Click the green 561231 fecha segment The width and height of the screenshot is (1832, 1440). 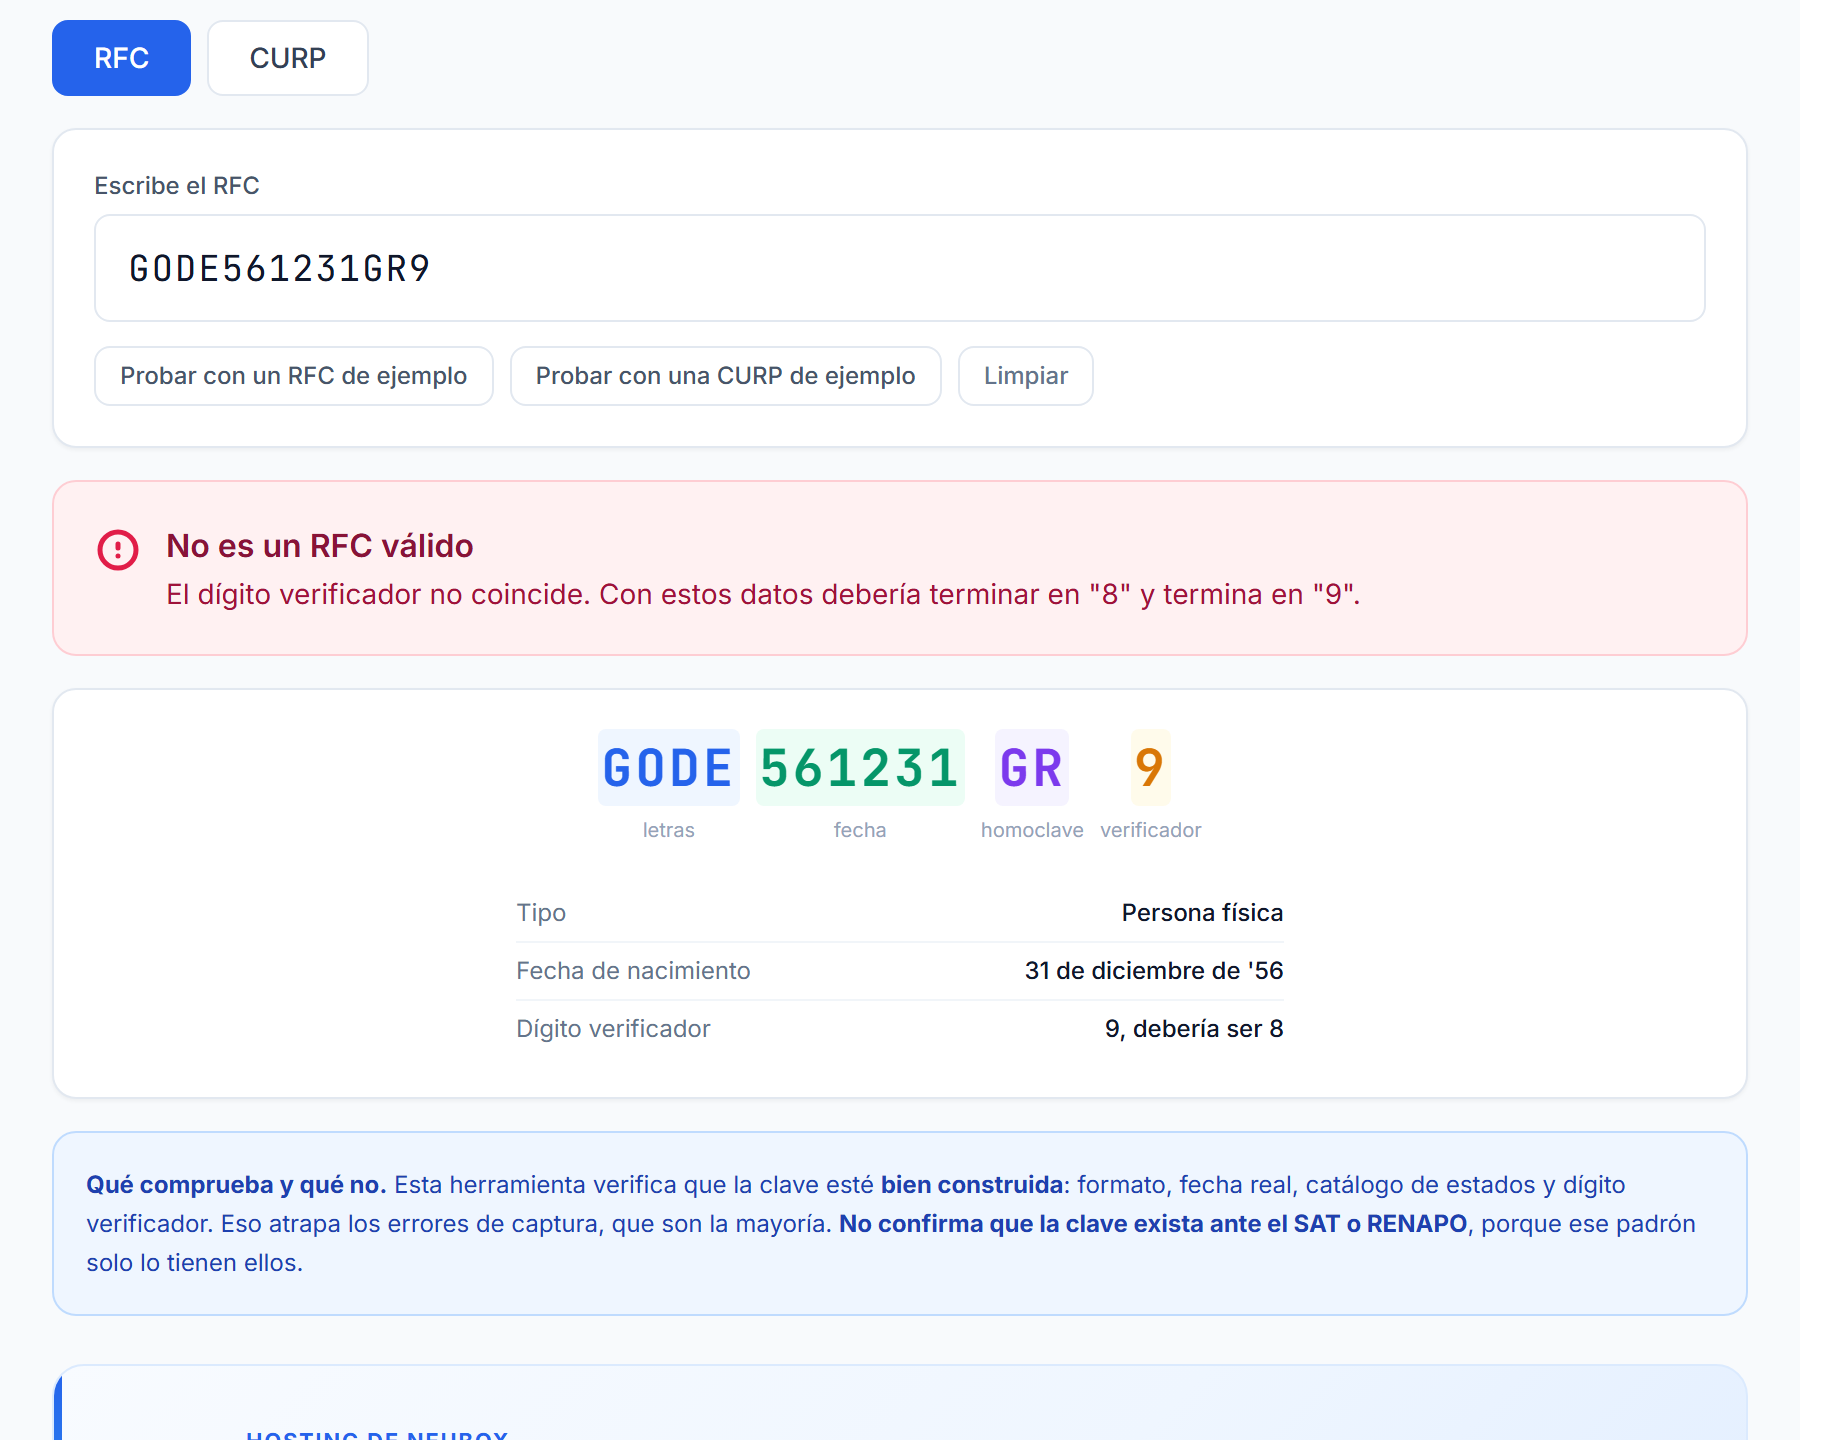point(860,768)
